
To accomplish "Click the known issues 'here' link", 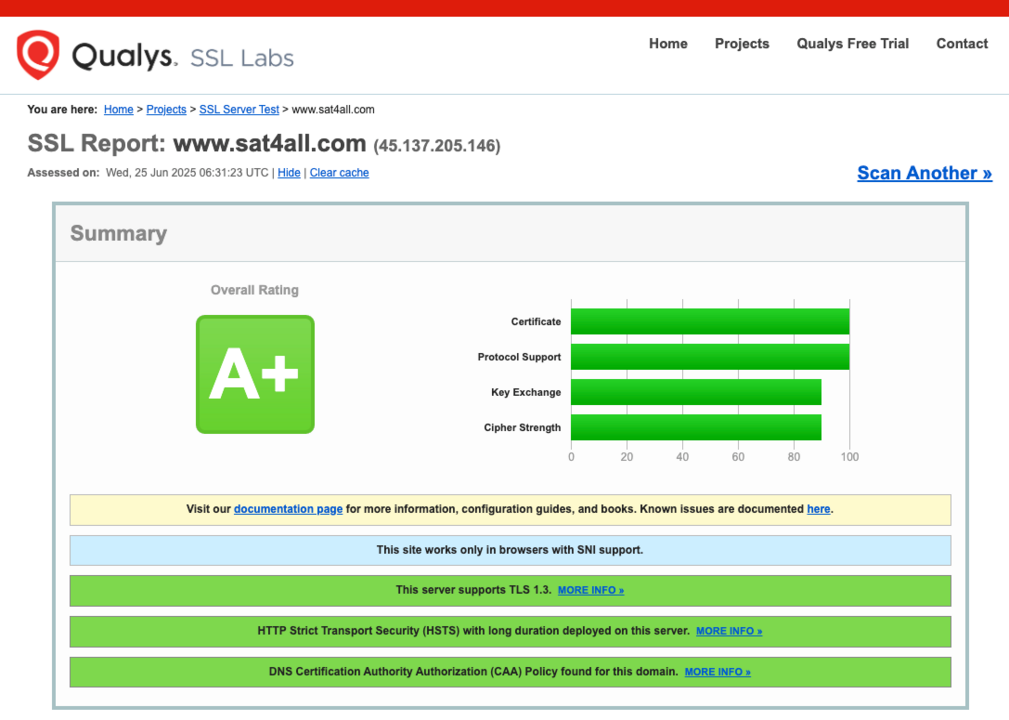I will (818, 509).
